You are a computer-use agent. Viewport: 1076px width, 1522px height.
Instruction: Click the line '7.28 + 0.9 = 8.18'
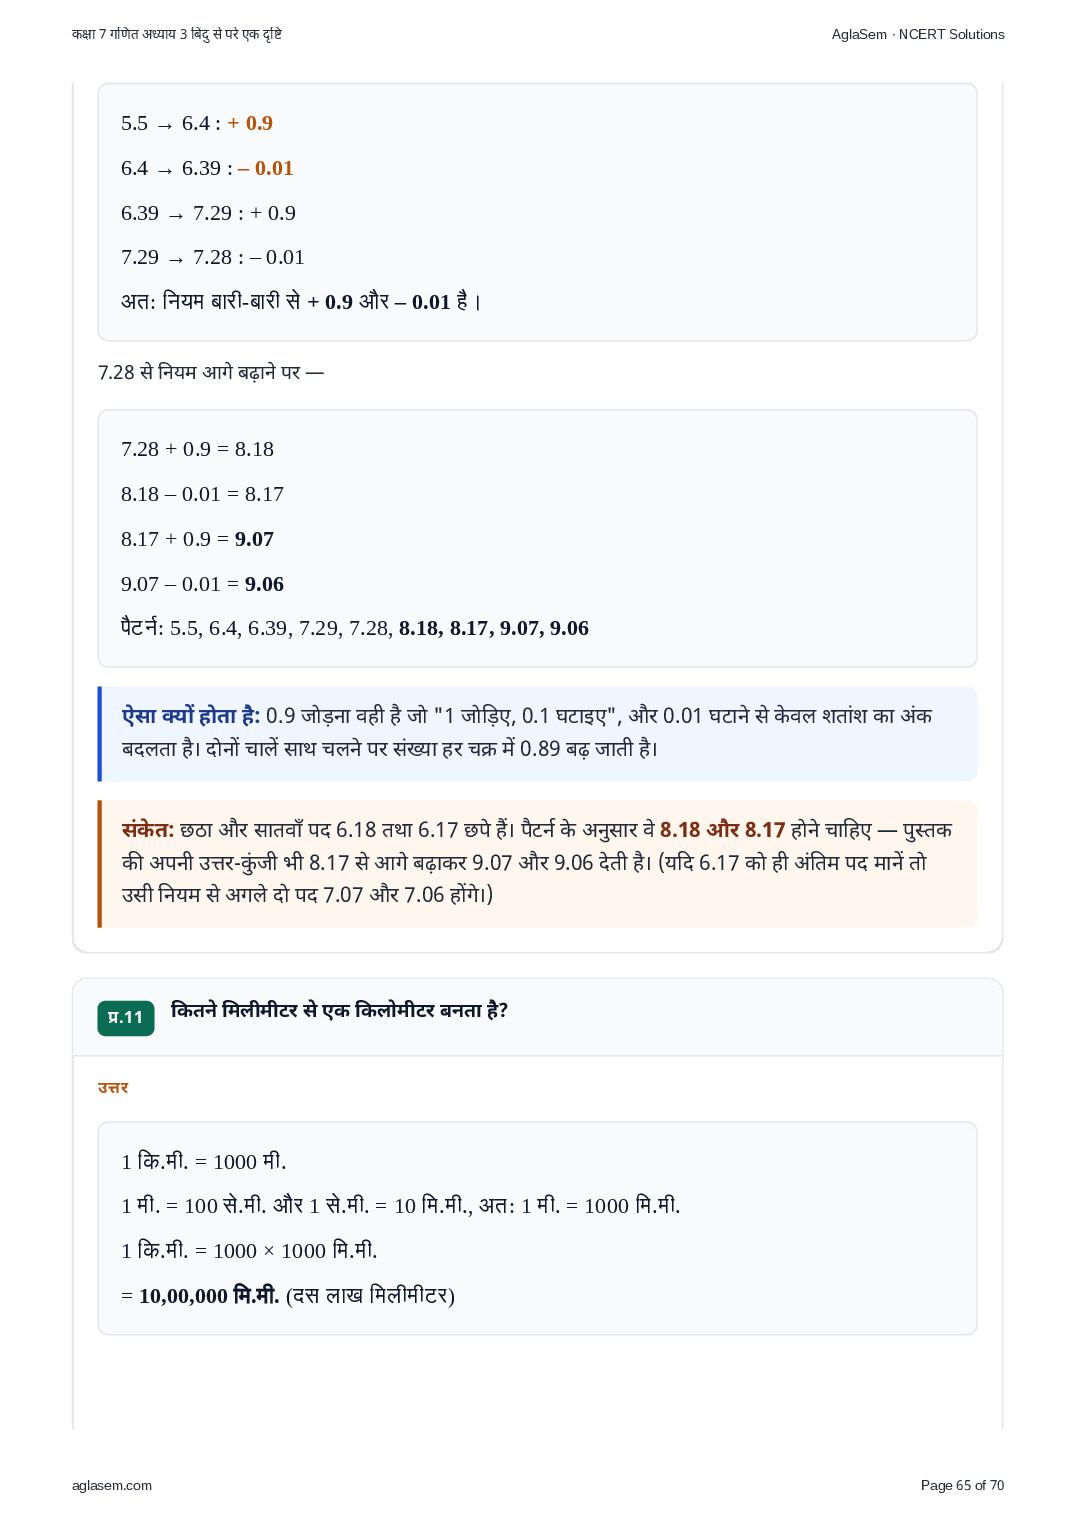point(197,449)
